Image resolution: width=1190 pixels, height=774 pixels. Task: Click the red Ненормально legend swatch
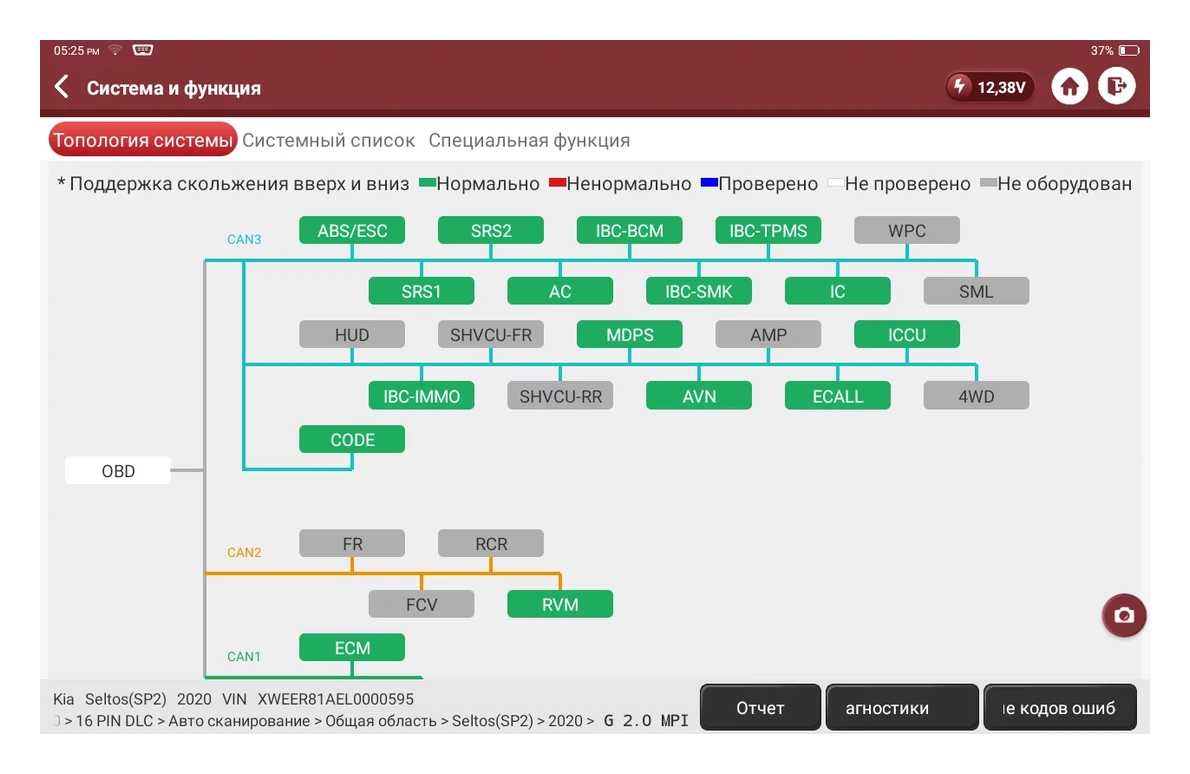557,182
